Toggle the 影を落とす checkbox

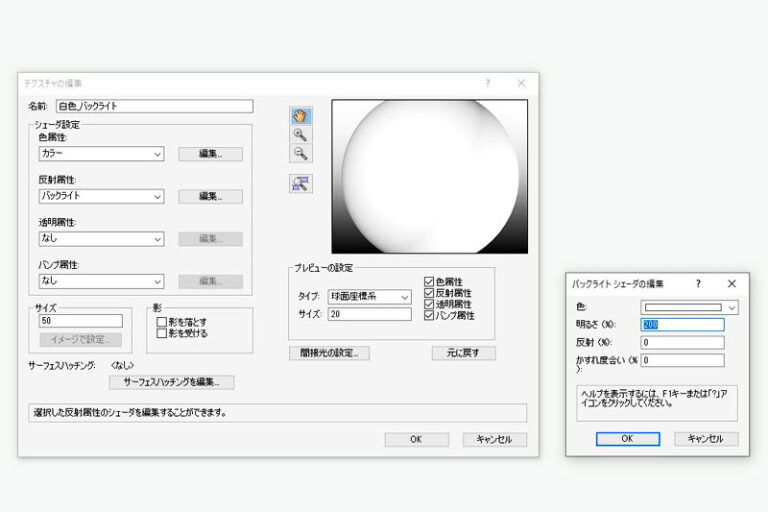point(161,322)
